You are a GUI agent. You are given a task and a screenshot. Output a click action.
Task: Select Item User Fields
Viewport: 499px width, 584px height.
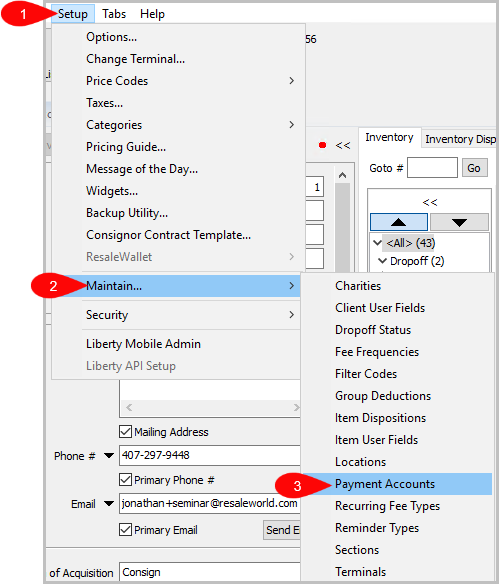coord(397,439)
